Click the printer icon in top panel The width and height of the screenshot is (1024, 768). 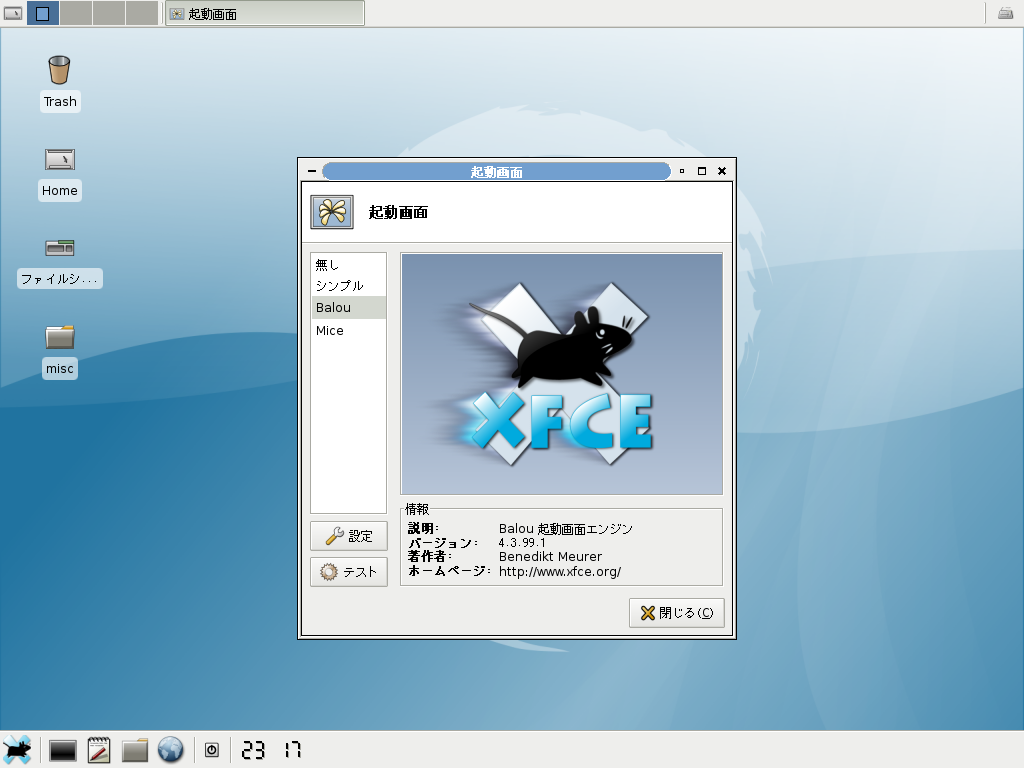click(x=1006, y=13)
